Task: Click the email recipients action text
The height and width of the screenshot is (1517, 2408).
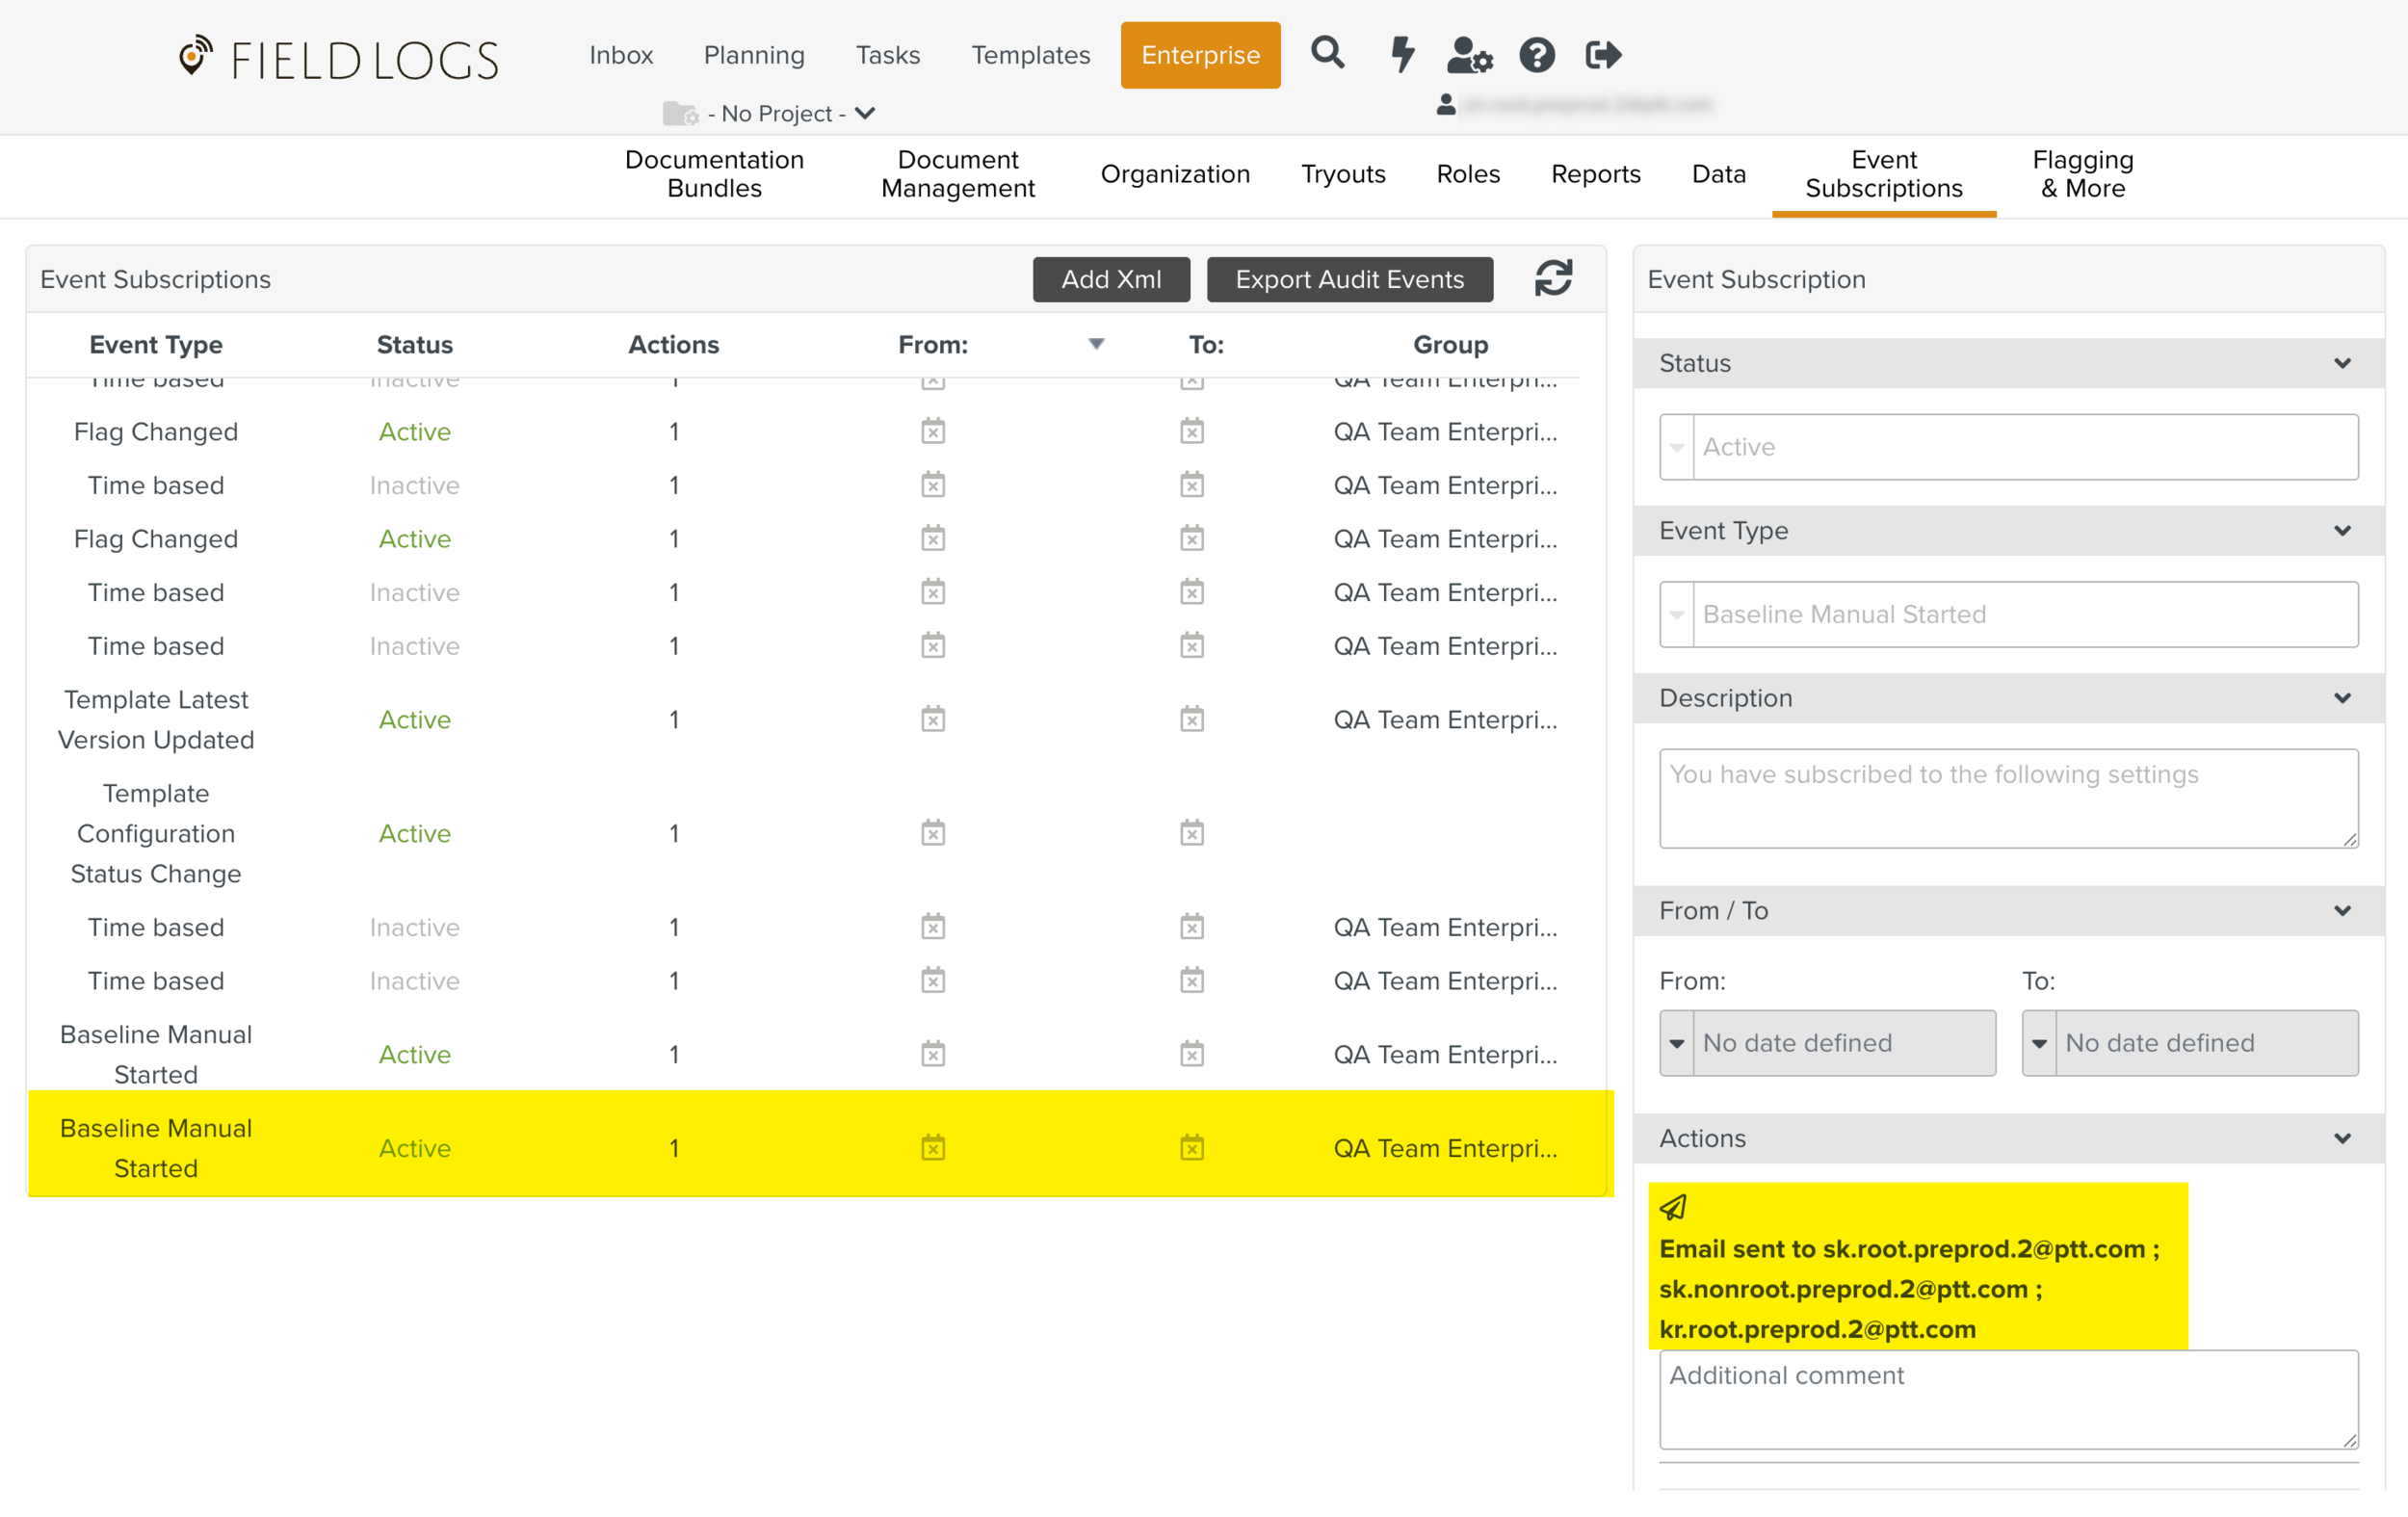Action: [x=1908, y=1288]
